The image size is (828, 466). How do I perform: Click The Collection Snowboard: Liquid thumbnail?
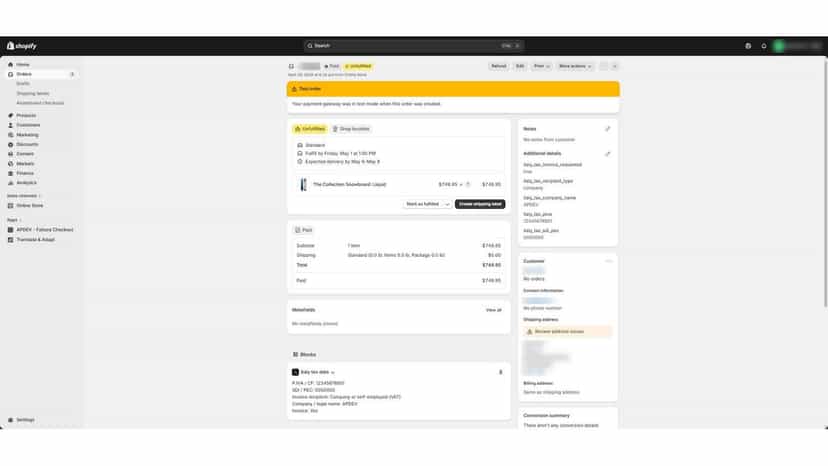click(303, 184)
